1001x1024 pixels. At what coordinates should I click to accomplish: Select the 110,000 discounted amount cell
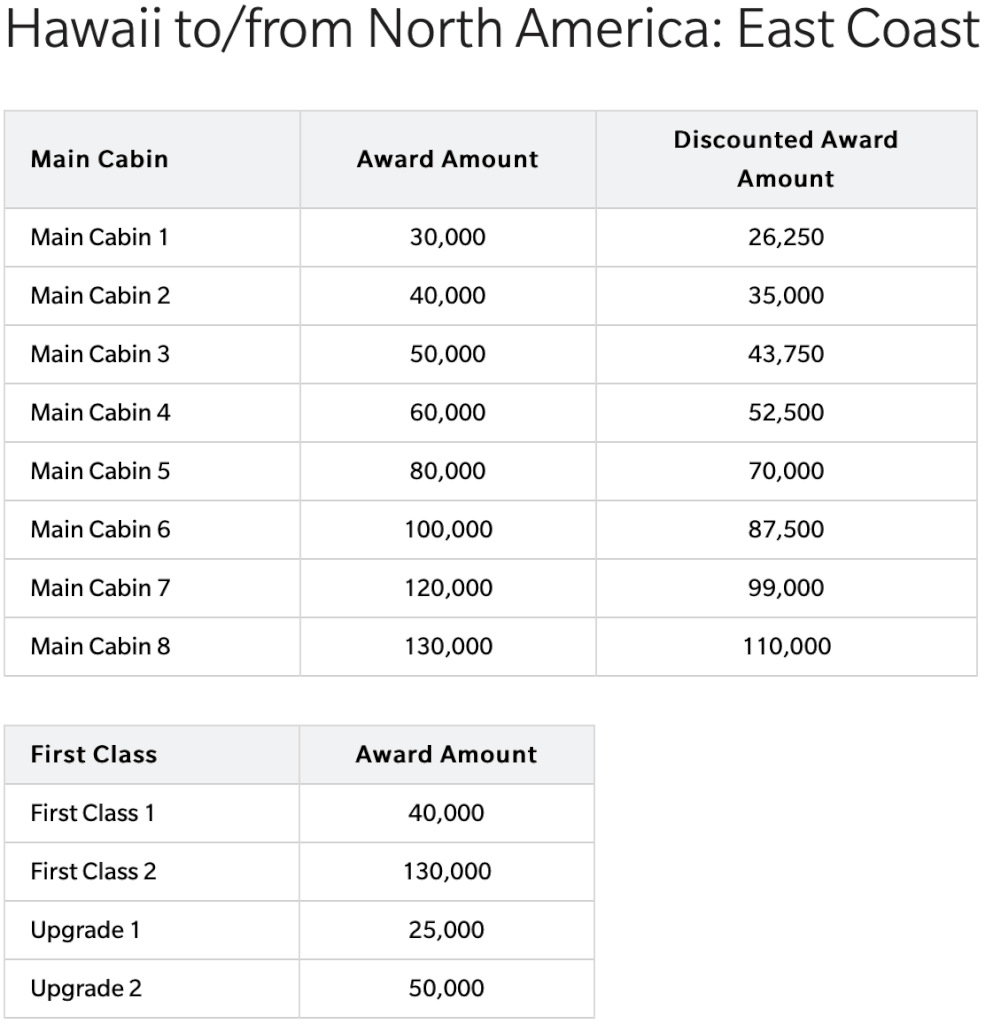pos(787,647)
